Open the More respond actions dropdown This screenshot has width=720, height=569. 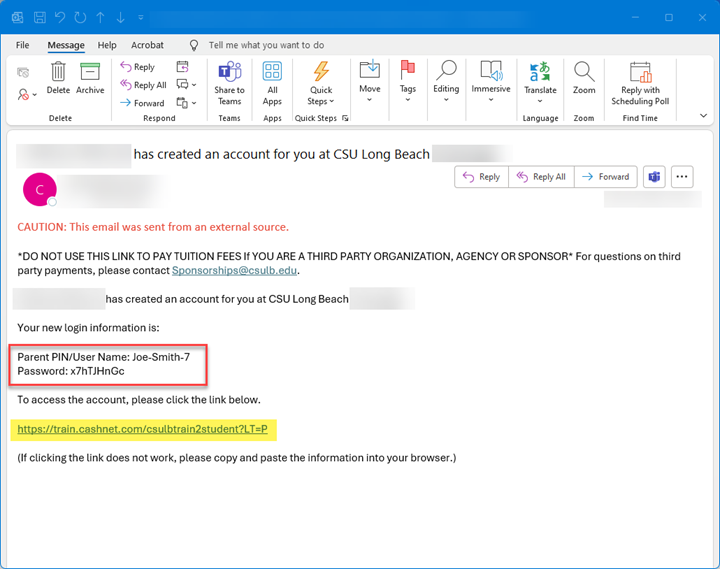187,103
